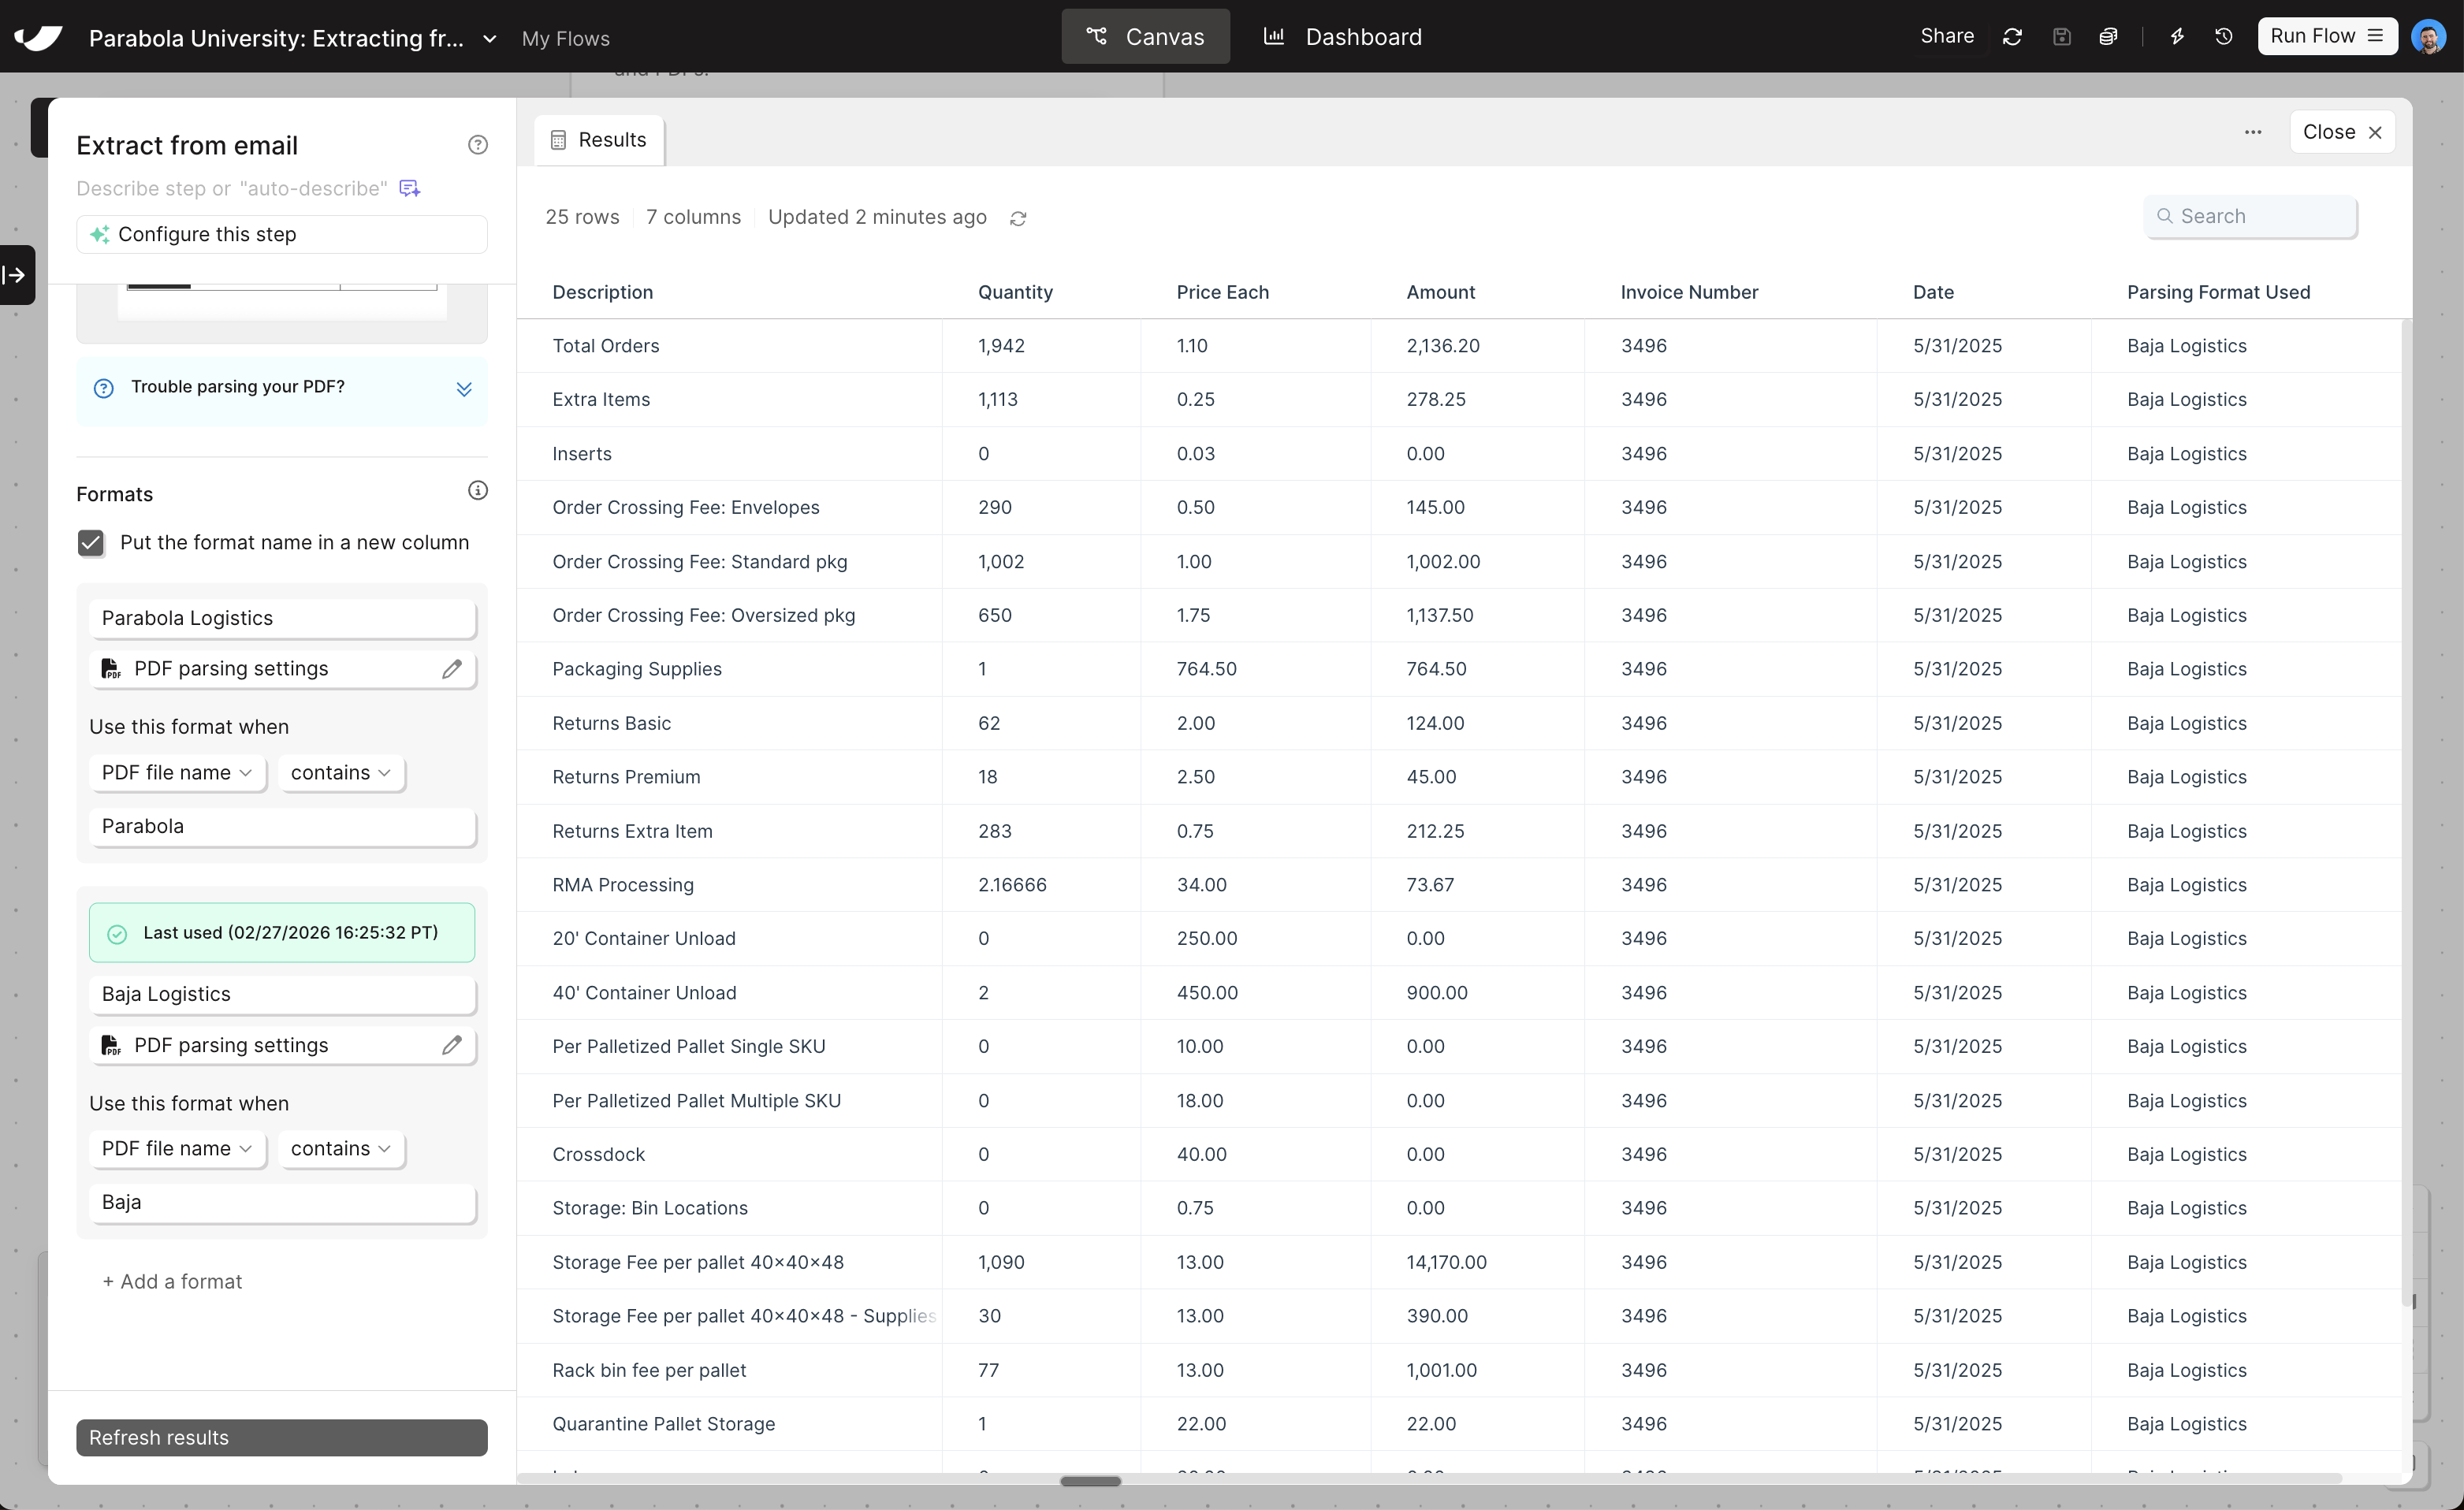2464x1510 pixels.
Task: Refresh results icon next to Updated timestamp
Action: (1018, 218)
